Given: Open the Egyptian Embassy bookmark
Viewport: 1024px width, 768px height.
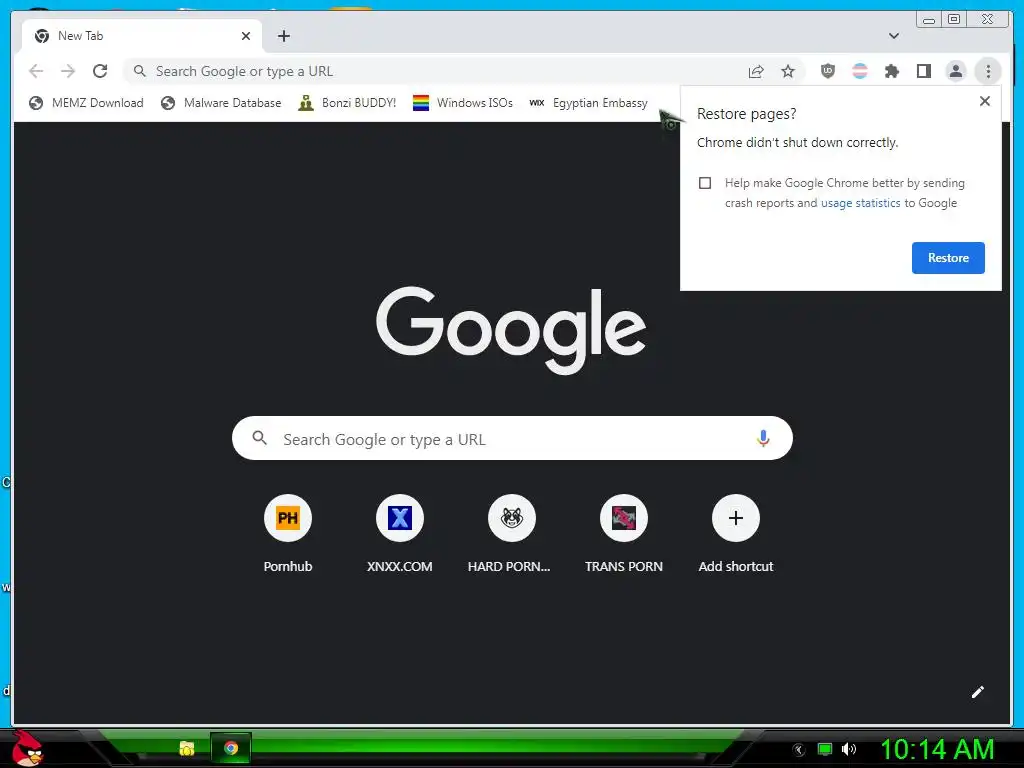Looking at the screenshot, I should tap(588, 103).
